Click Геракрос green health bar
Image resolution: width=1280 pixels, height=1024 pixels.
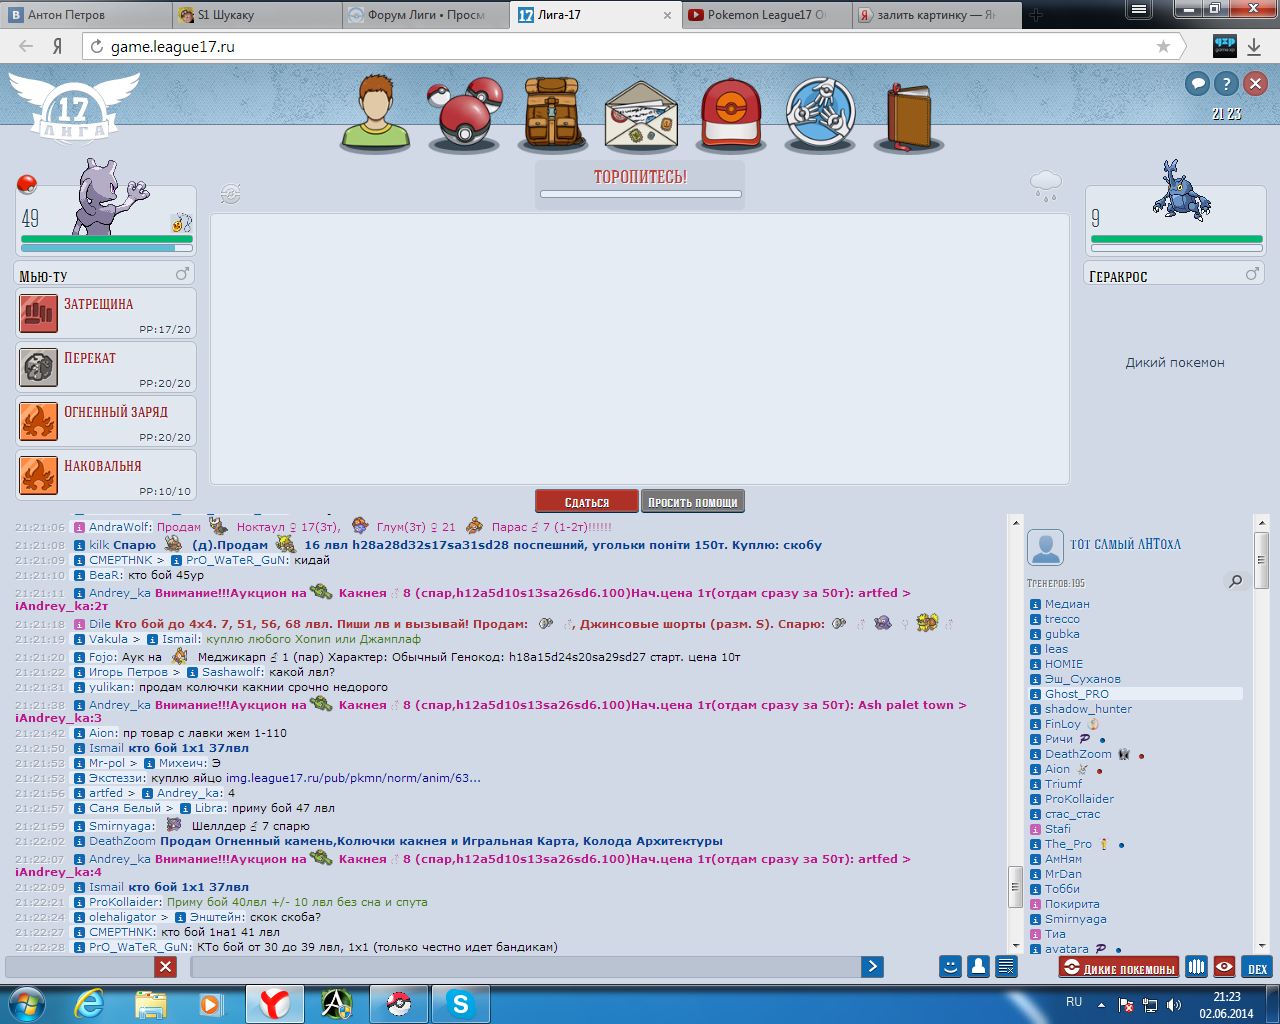pos(1176,239)
